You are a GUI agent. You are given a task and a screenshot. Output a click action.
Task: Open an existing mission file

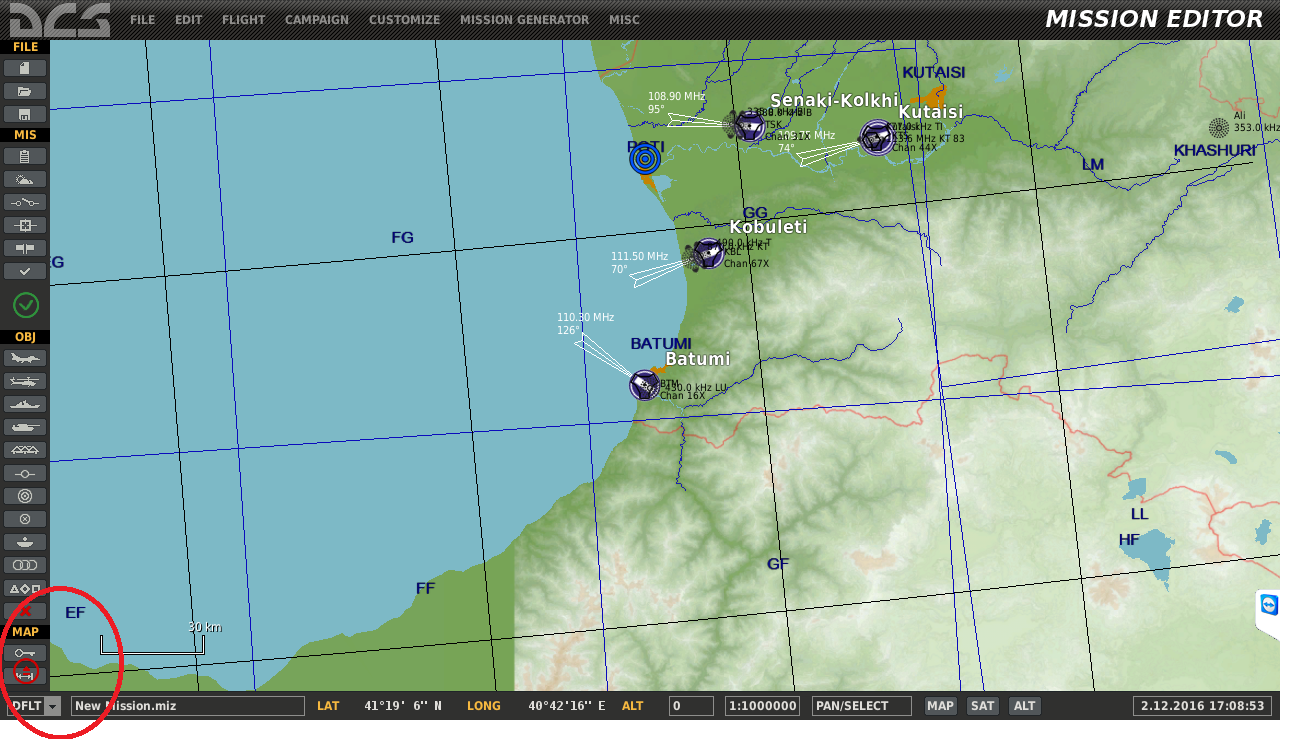(x=25, y=91)
